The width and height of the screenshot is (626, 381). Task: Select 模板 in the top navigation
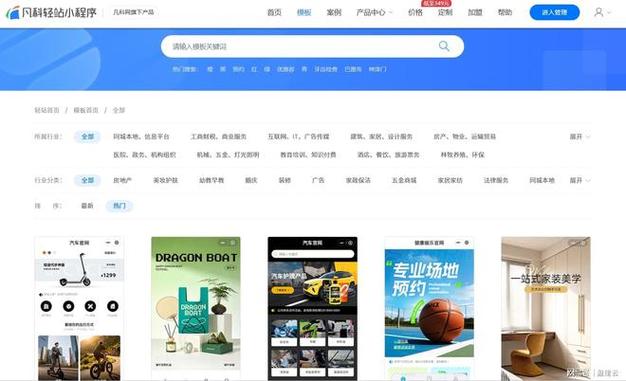click(x=304, y=12)
